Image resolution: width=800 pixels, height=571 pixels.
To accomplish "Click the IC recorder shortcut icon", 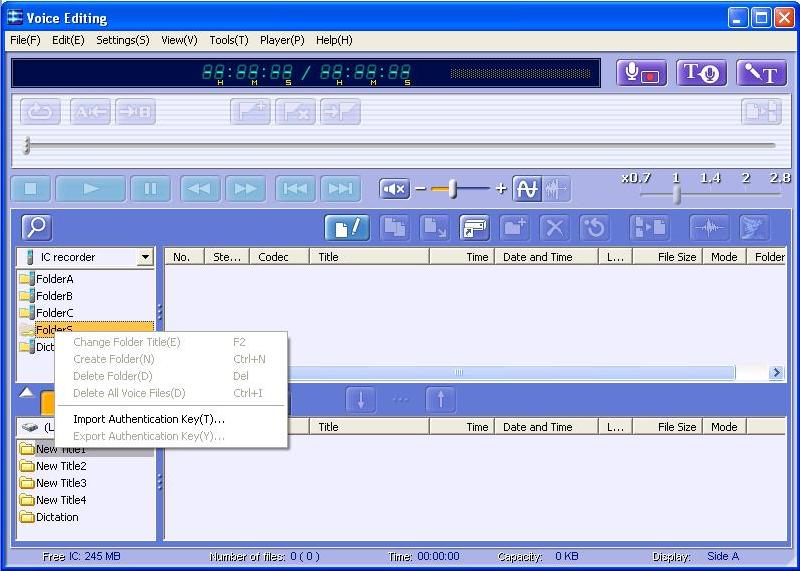I will [474, 228].
